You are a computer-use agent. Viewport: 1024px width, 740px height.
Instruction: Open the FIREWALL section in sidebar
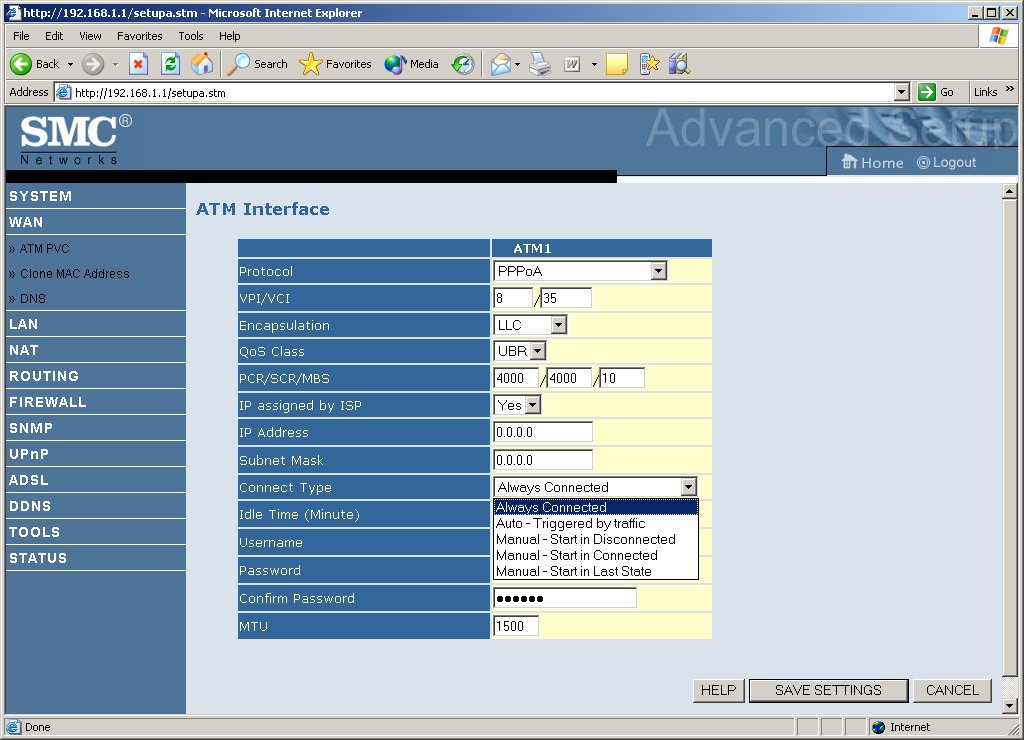pos(48,402)
